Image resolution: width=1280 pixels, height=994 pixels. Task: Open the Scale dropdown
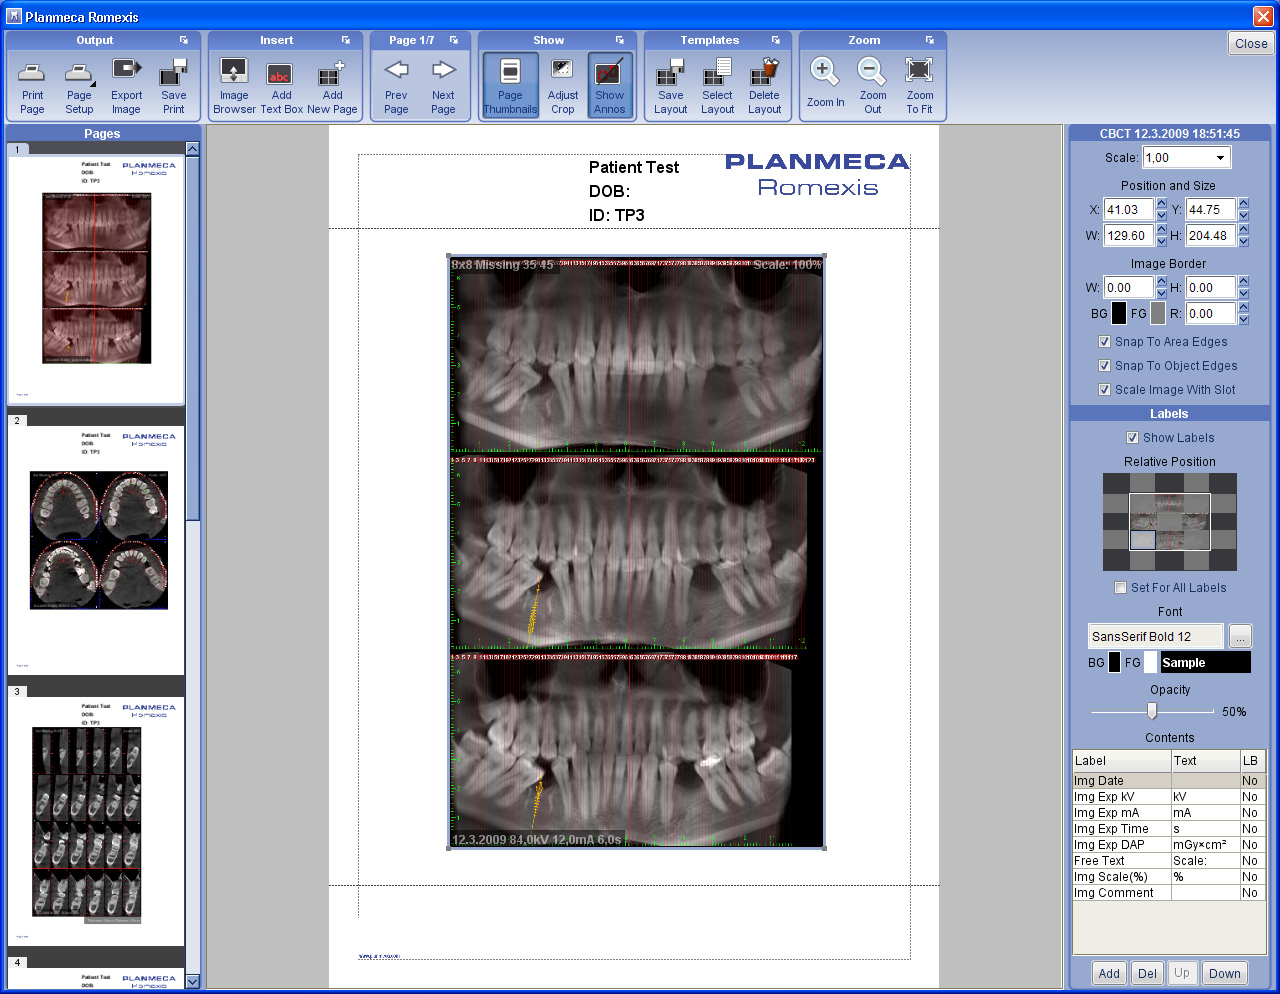pyautogui.click(x=1220, y=158)
